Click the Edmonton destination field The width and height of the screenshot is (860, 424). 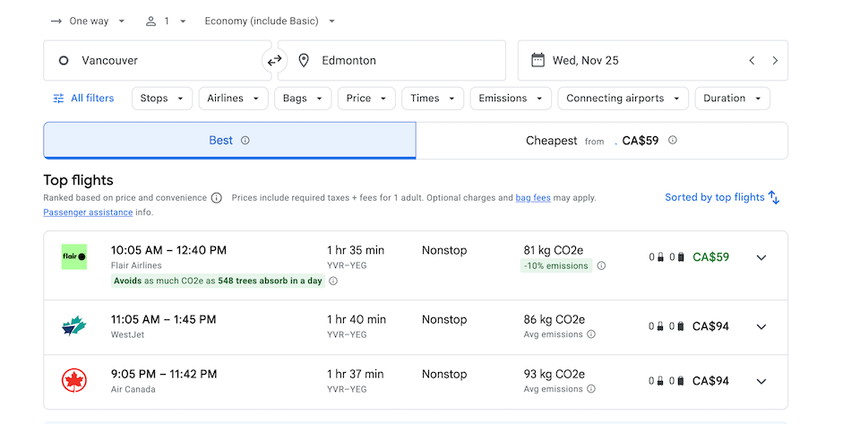click(392, 60)
